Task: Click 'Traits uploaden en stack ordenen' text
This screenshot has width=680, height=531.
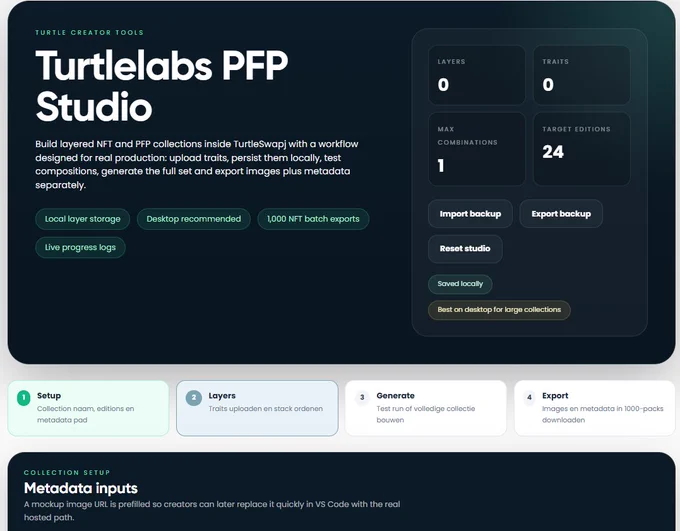Action: 265,409
